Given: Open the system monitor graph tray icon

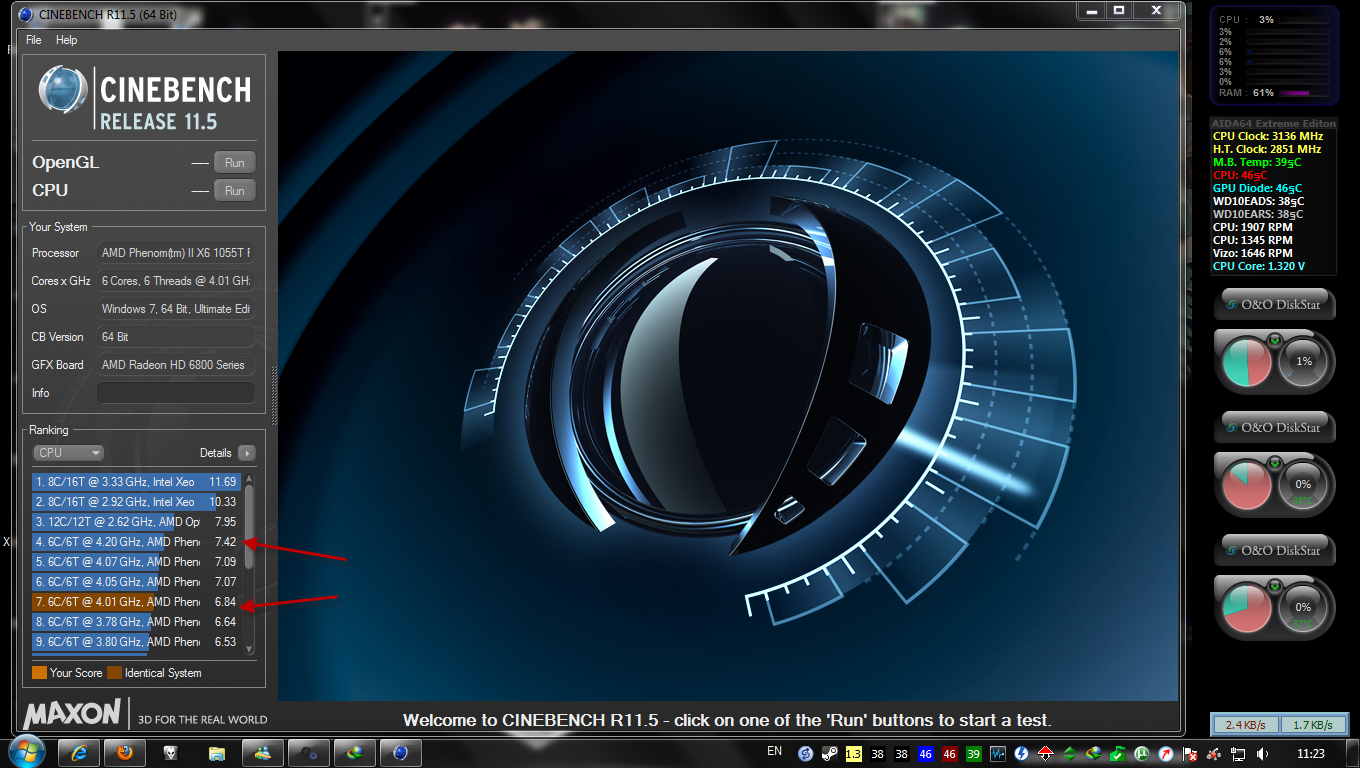Looking at the screenshot, I should [997, 753].
